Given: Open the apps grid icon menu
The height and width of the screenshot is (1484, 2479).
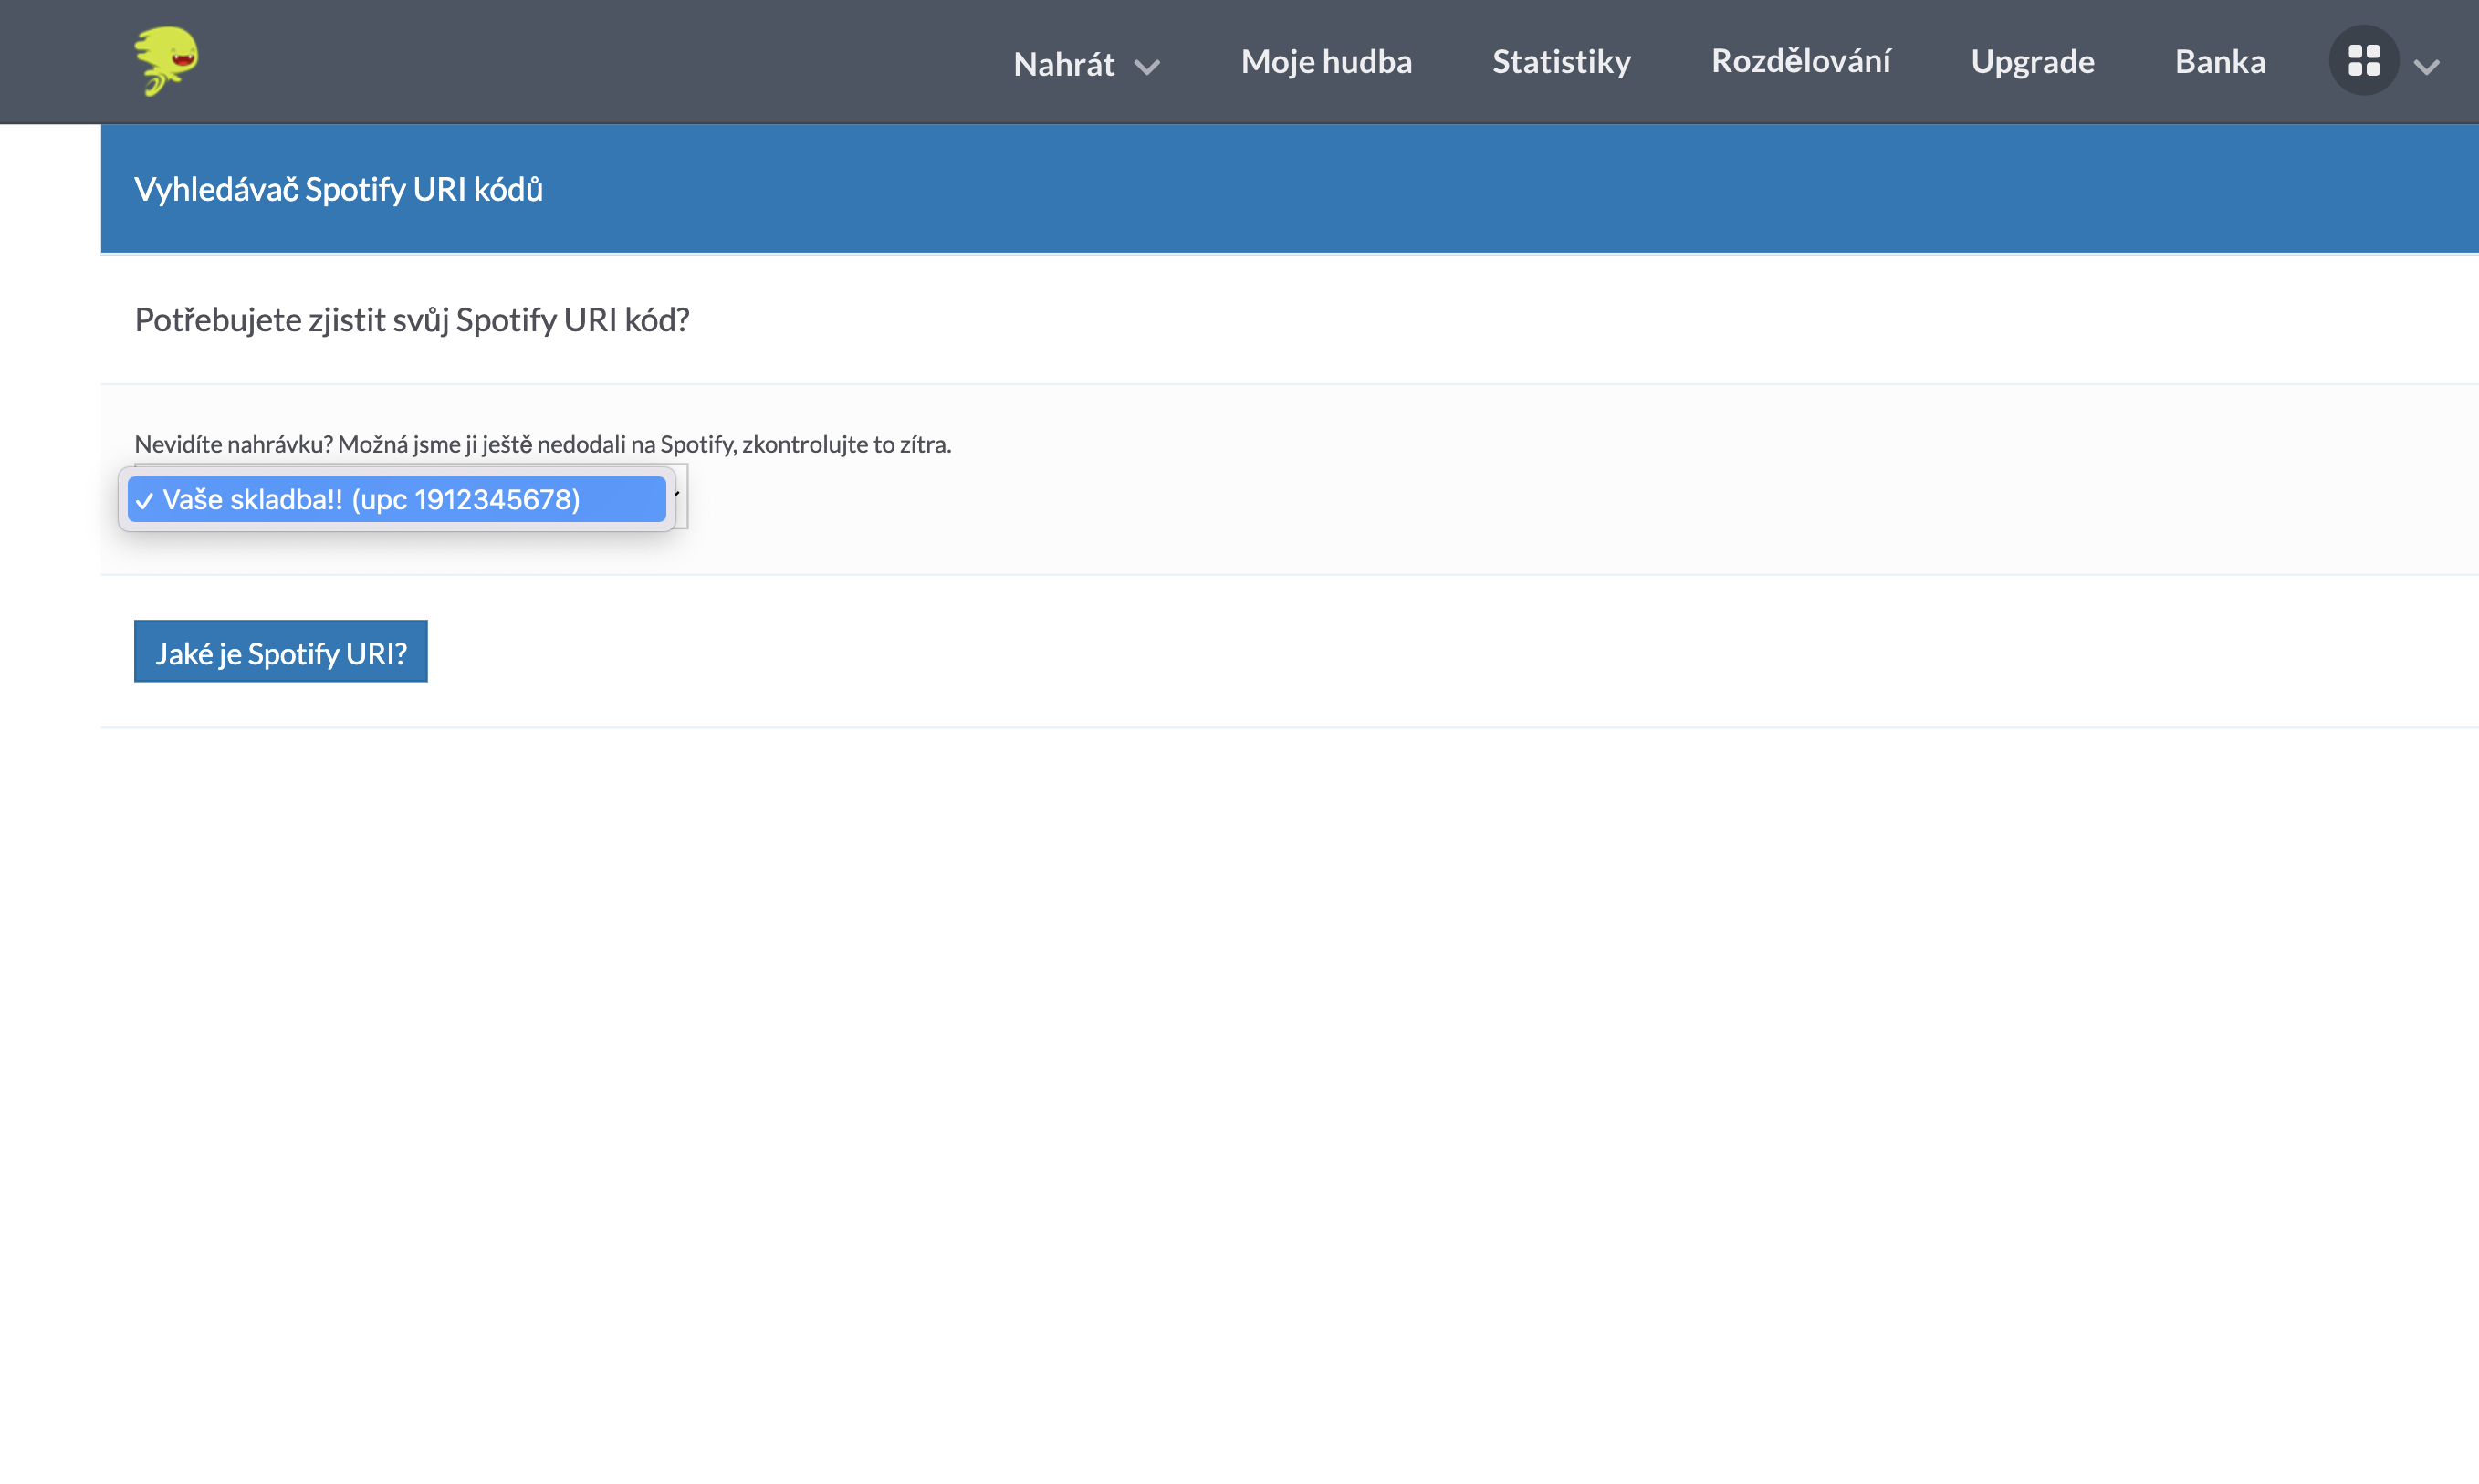Looking at the screenshot, I should (2364, 61).
